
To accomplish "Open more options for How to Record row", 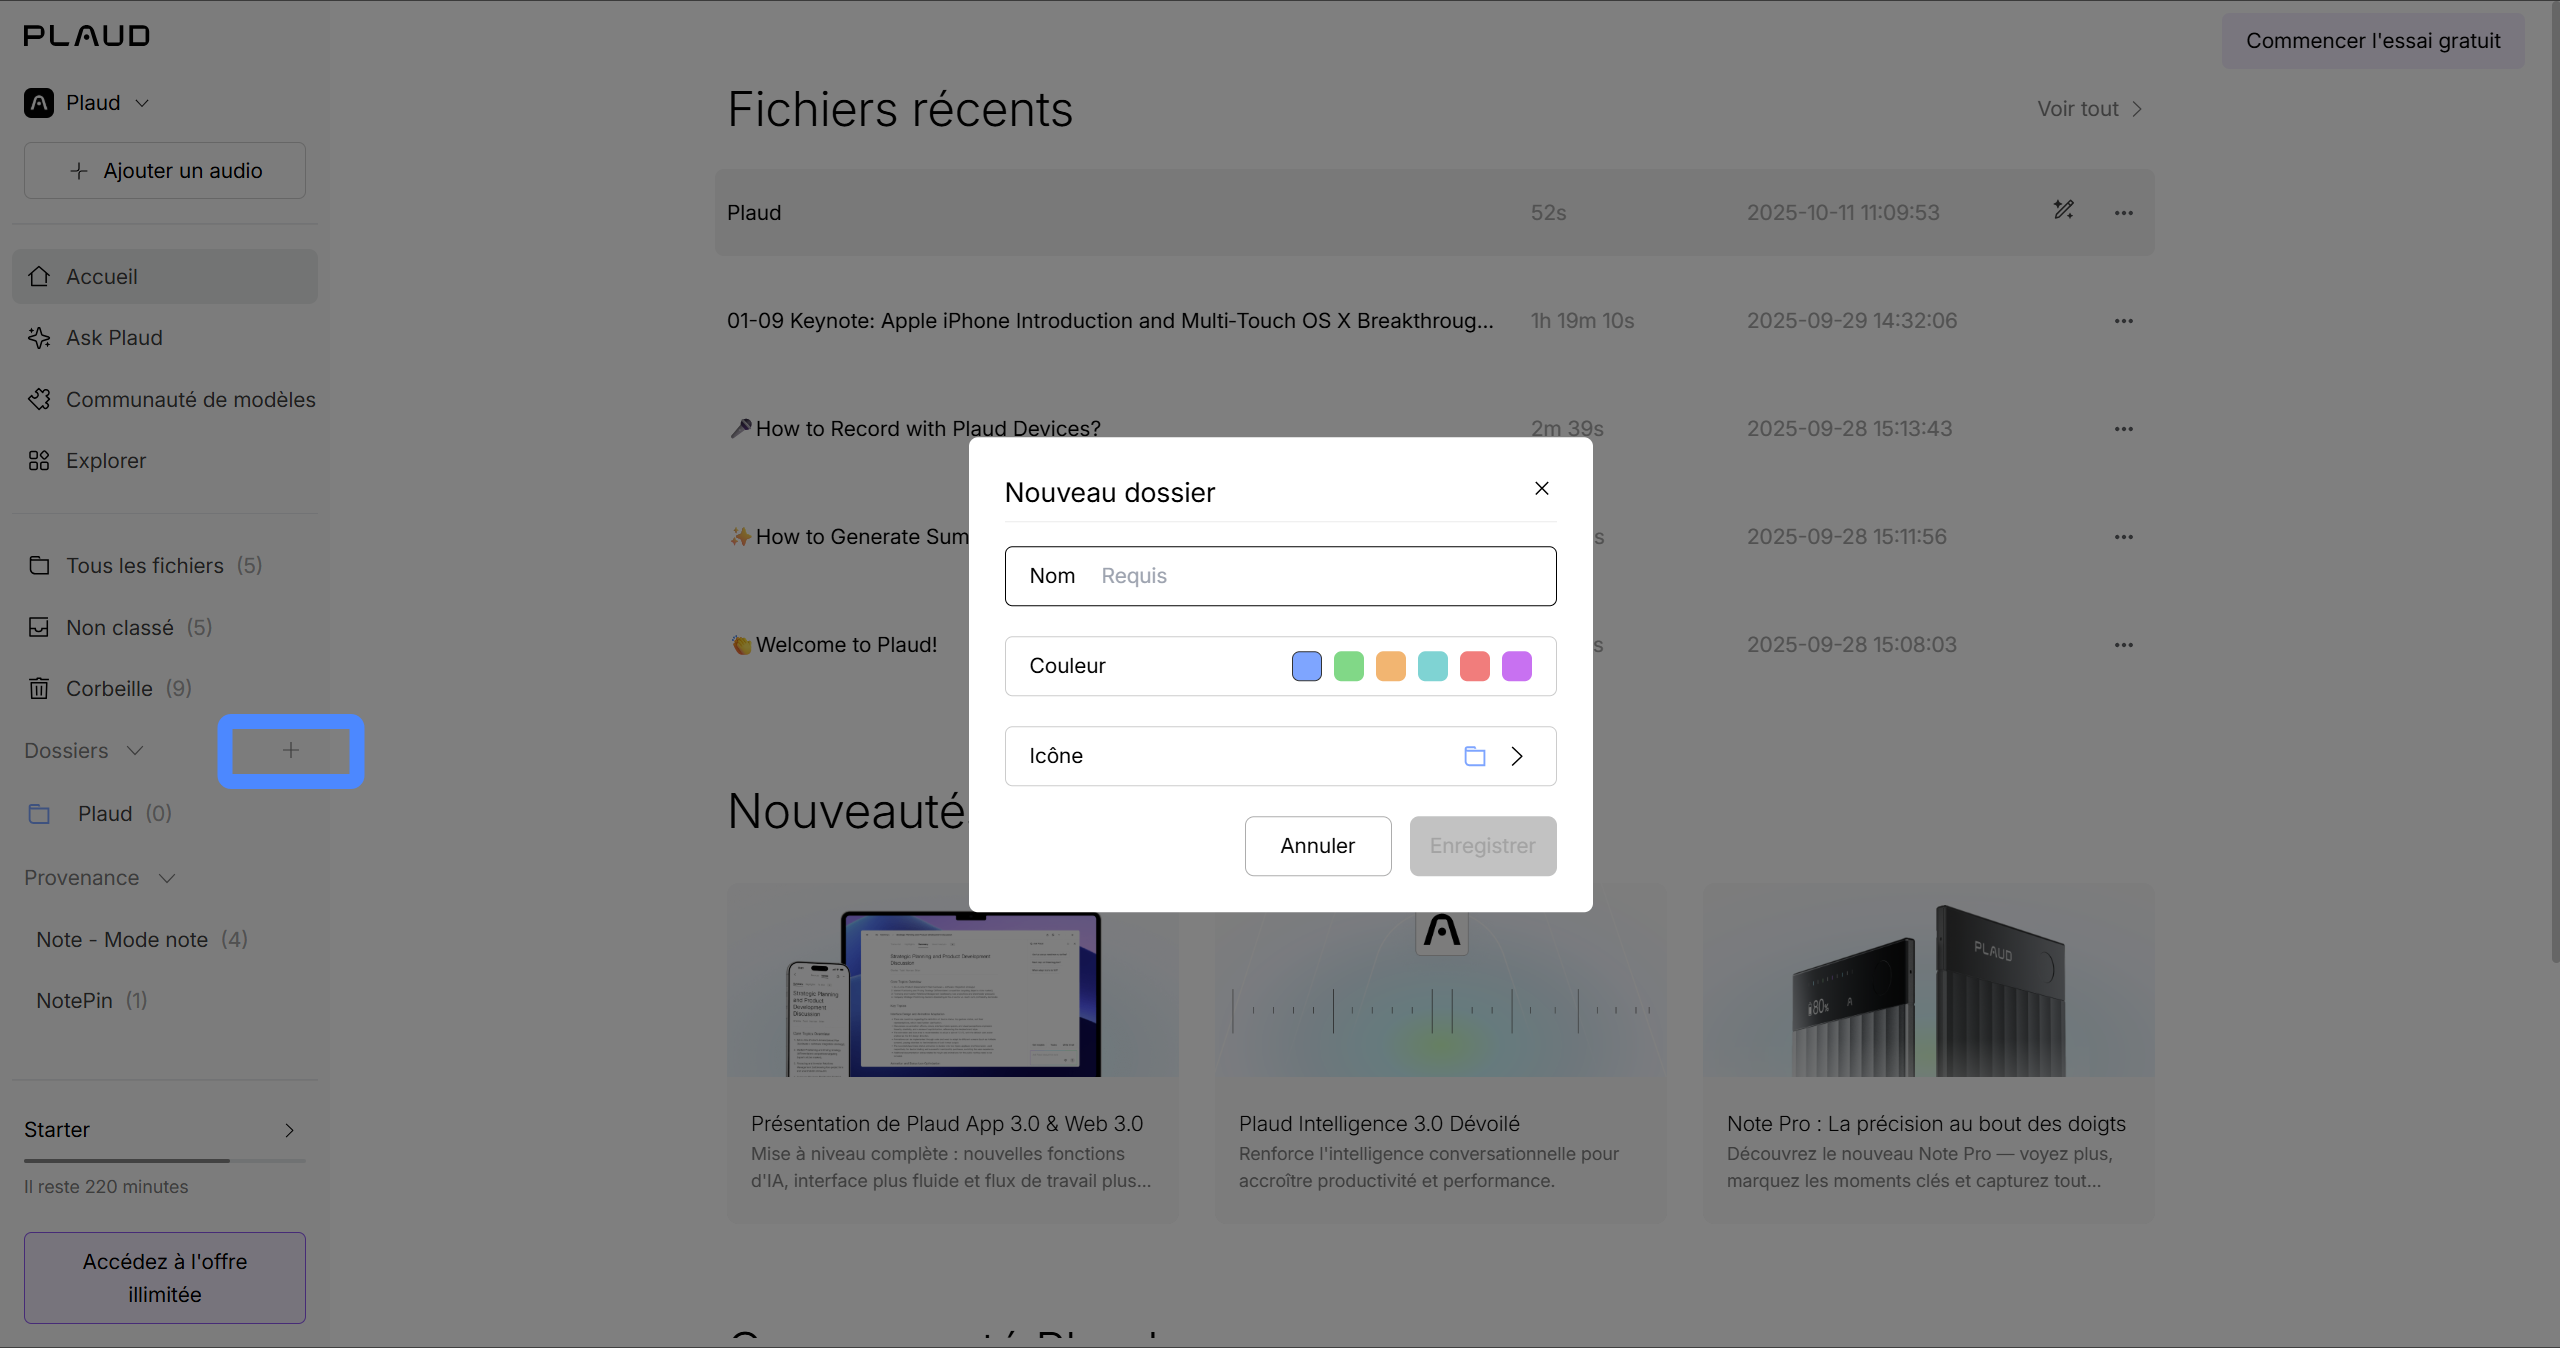I will 2124,429.
